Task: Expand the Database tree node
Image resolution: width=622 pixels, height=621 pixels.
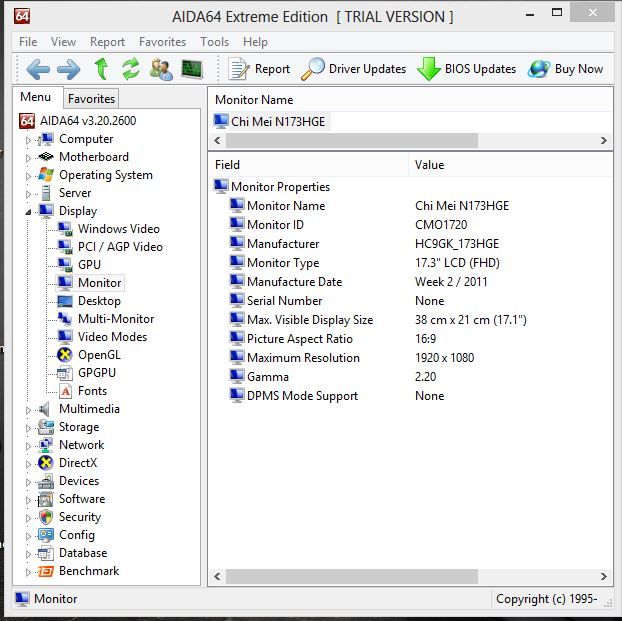Action: (28, 554)
